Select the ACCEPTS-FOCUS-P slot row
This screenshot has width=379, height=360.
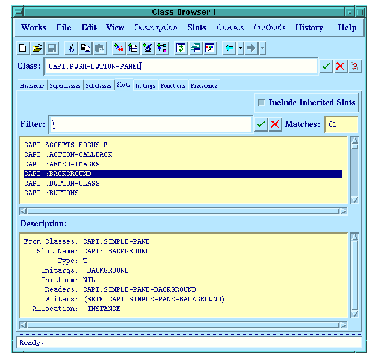183,145
